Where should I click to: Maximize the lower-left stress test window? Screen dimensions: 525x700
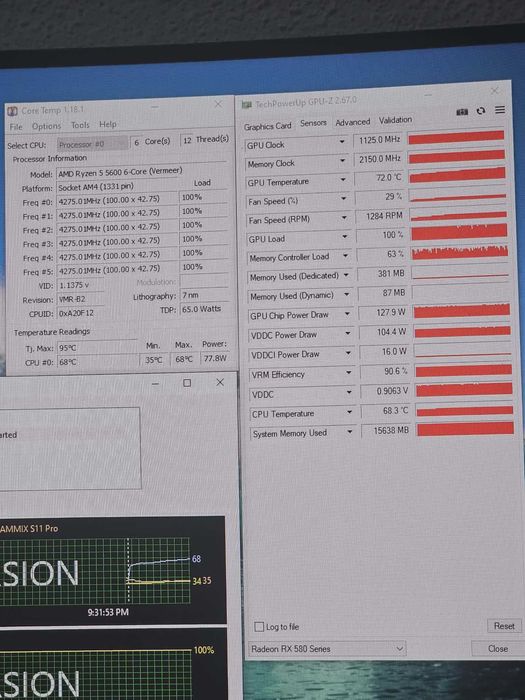pos(187,383)
